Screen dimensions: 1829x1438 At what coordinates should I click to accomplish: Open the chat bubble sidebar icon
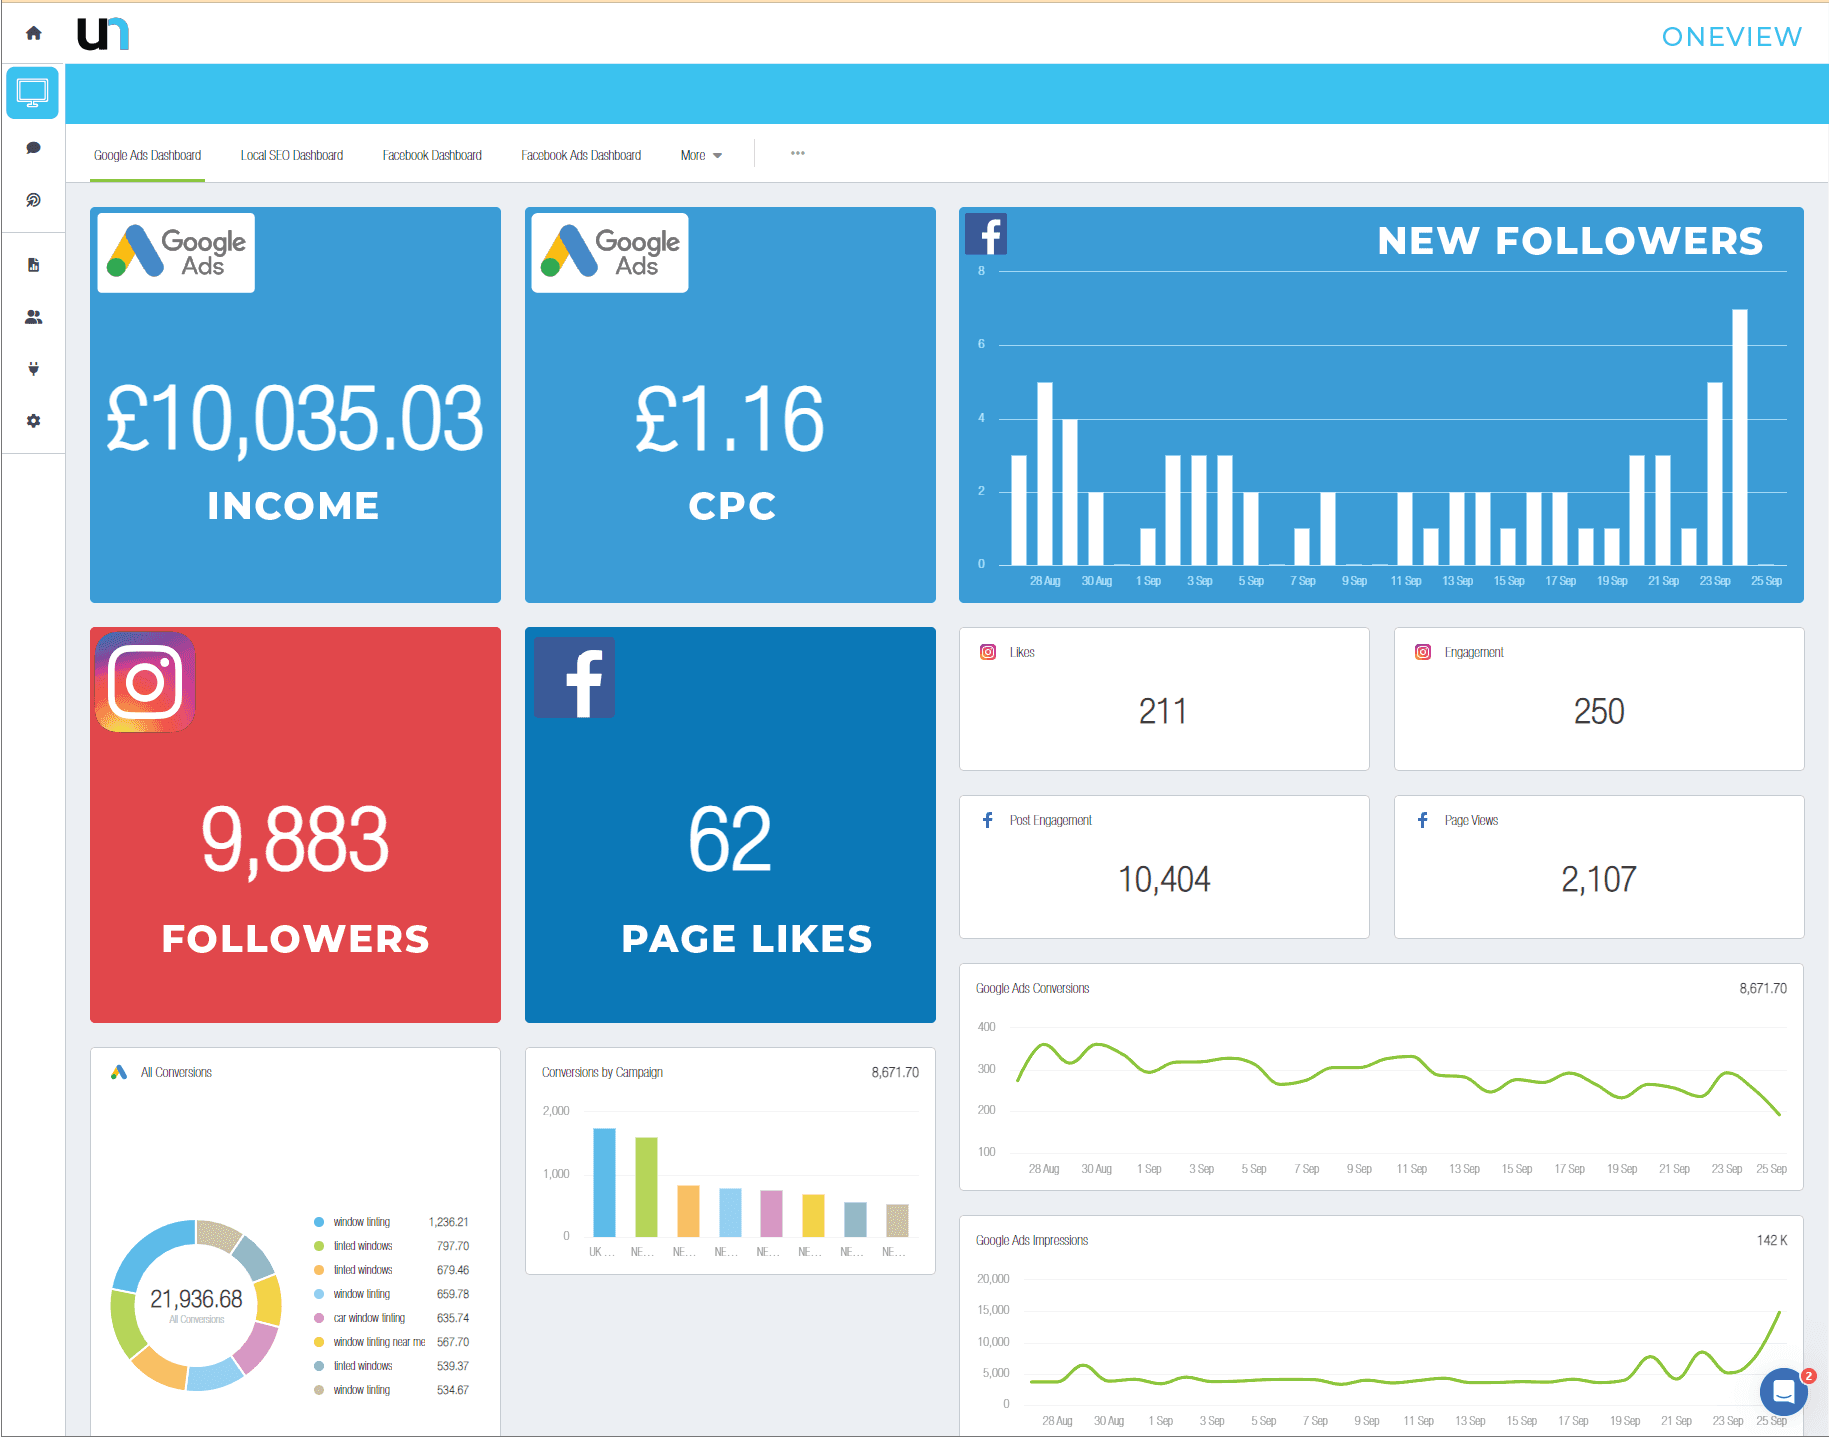point(33,148)
